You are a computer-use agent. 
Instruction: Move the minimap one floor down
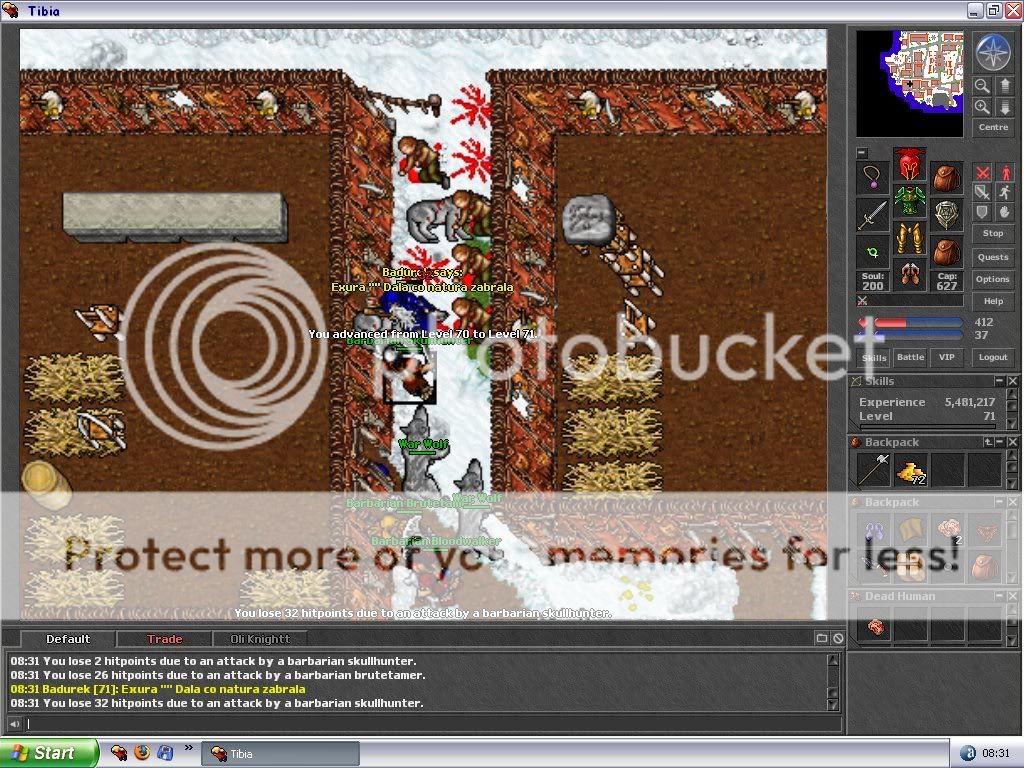tap(1004, 106)
